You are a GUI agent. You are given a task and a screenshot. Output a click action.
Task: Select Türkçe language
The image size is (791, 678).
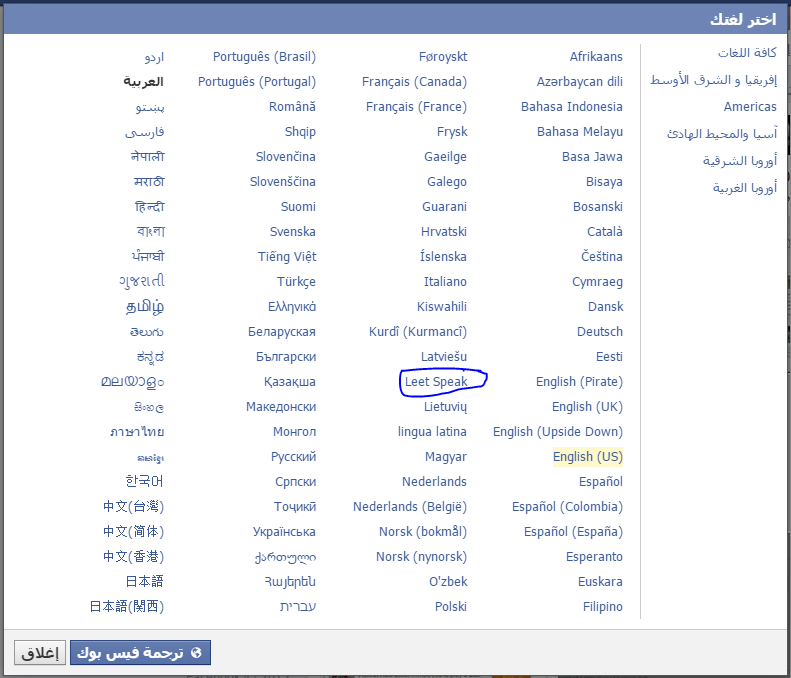[x=296, y=281]
